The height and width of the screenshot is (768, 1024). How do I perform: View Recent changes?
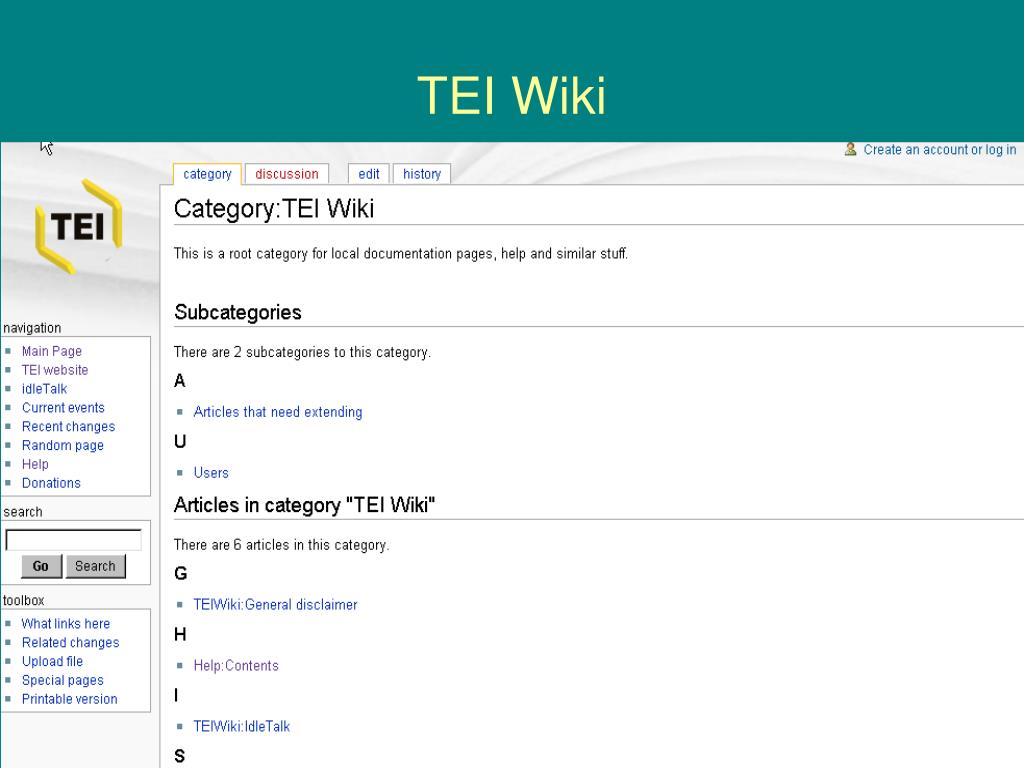pyautogui.click(x=69, y=427)
